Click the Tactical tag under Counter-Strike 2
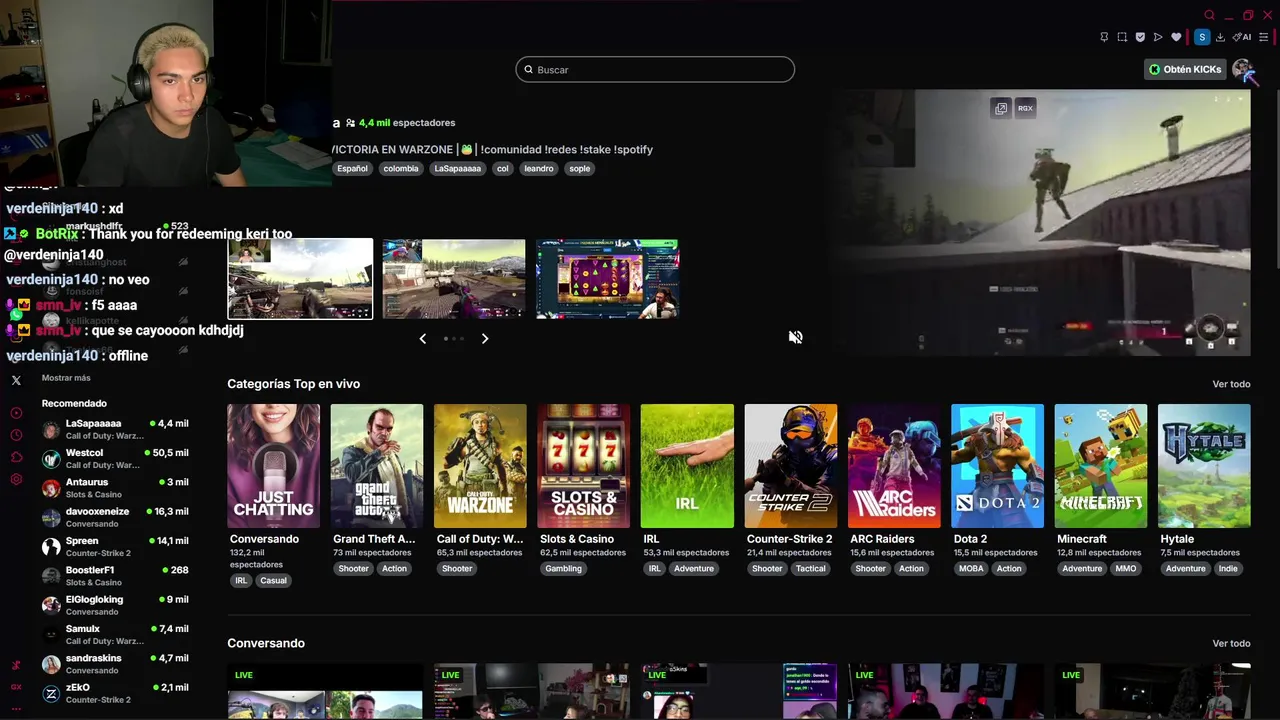Image resolution: width=1280 pixels, height=720 pixels. click(x=811, y=569)
